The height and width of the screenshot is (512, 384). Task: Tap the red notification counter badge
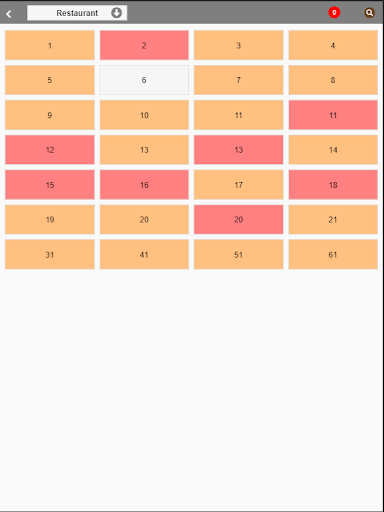tap(334, 13)
